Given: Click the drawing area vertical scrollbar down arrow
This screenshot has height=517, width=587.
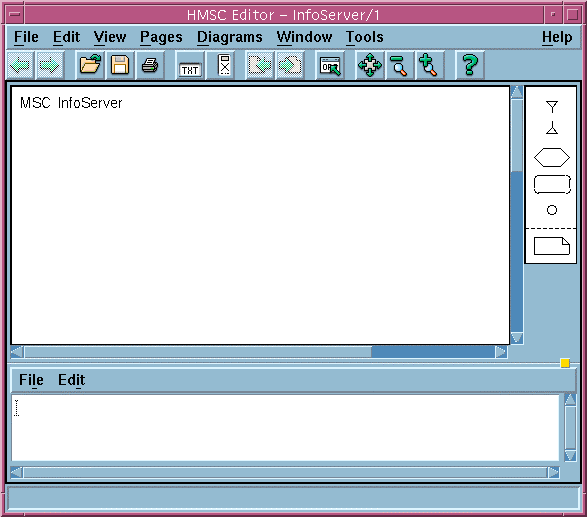Looking at the screenshot, I should tap(517, 338).
